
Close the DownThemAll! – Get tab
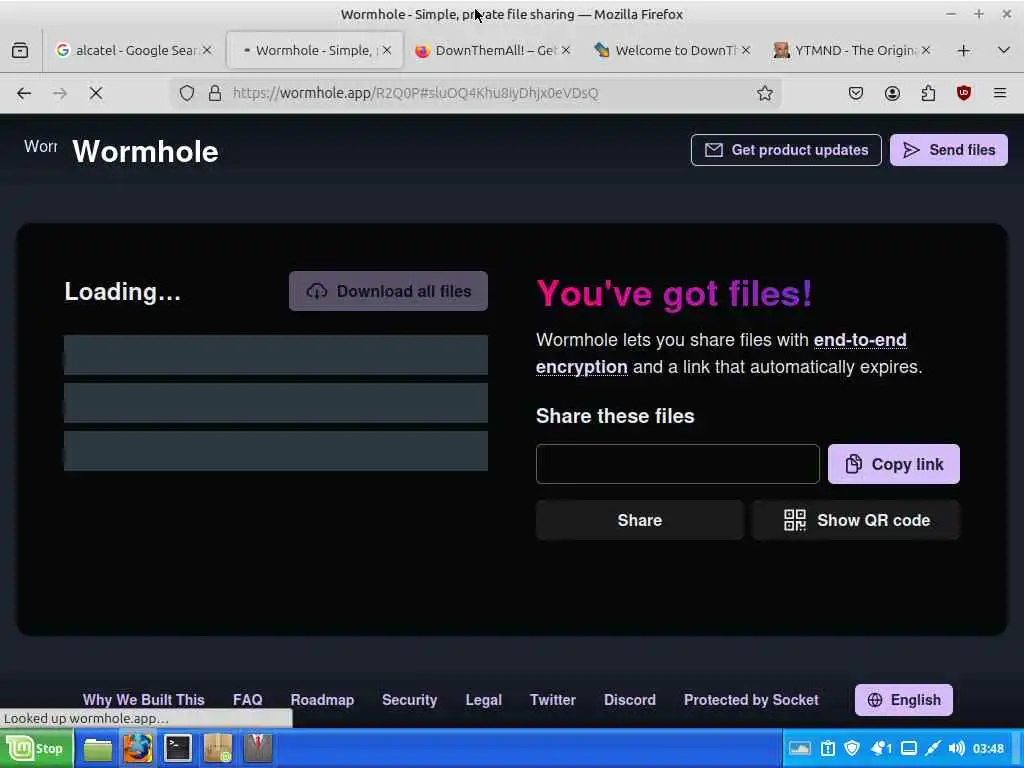(566, 50)
